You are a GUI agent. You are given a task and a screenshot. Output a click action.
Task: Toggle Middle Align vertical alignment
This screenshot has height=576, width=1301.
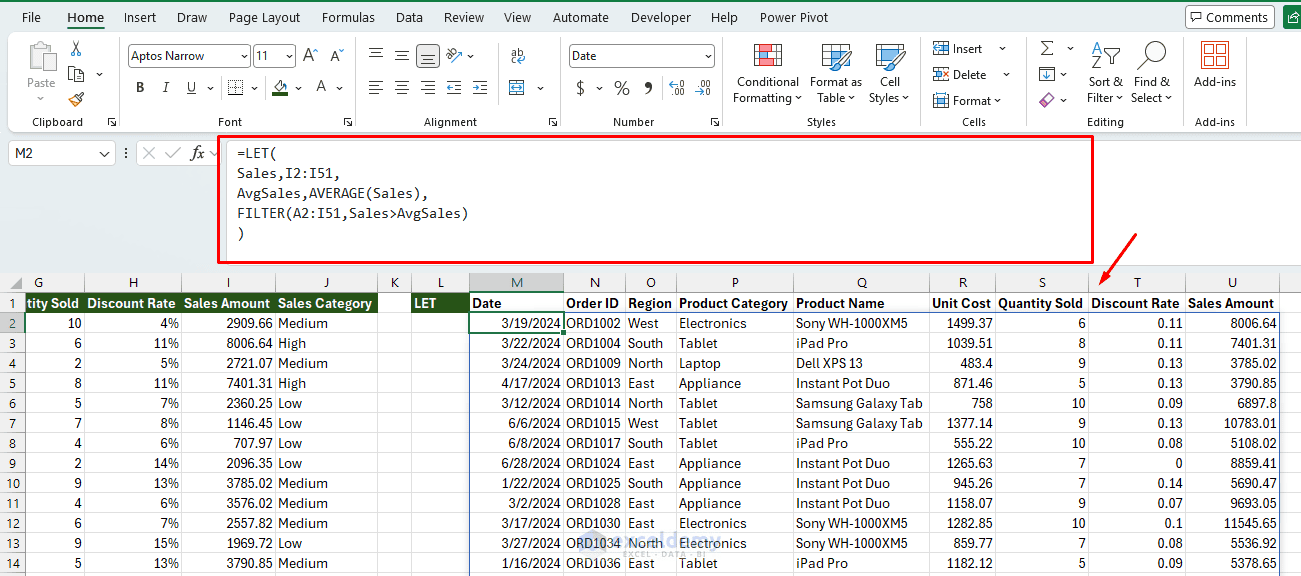(x=402, y=56)
